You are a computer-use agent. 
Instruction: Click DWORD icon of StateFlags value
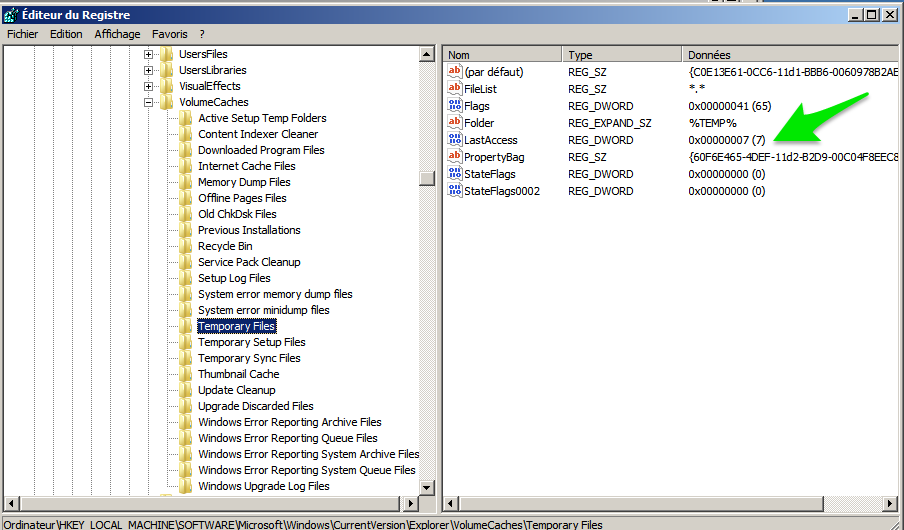(455, 174)
